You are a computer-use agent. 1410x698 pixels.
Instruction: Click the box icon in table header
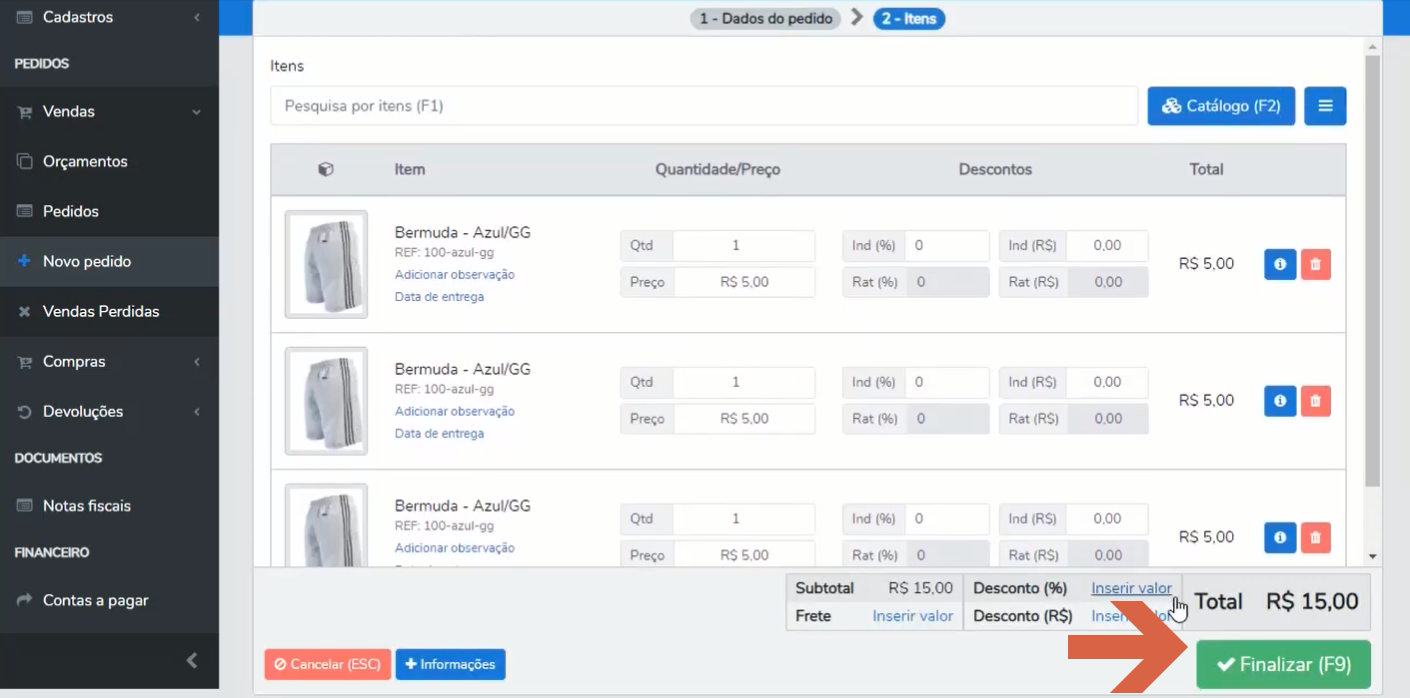click(x=326, y=170)
